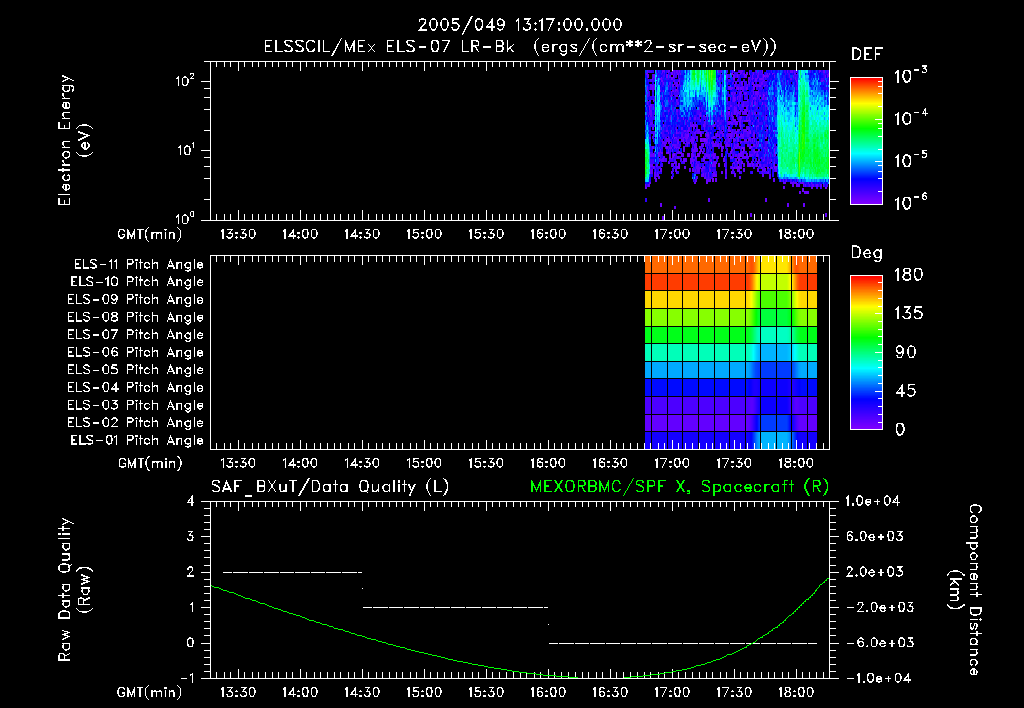The image size is (1024, 708).
Task: Click the 'ELS-11 Pitch Angle' row label
Action: (138, 265)
